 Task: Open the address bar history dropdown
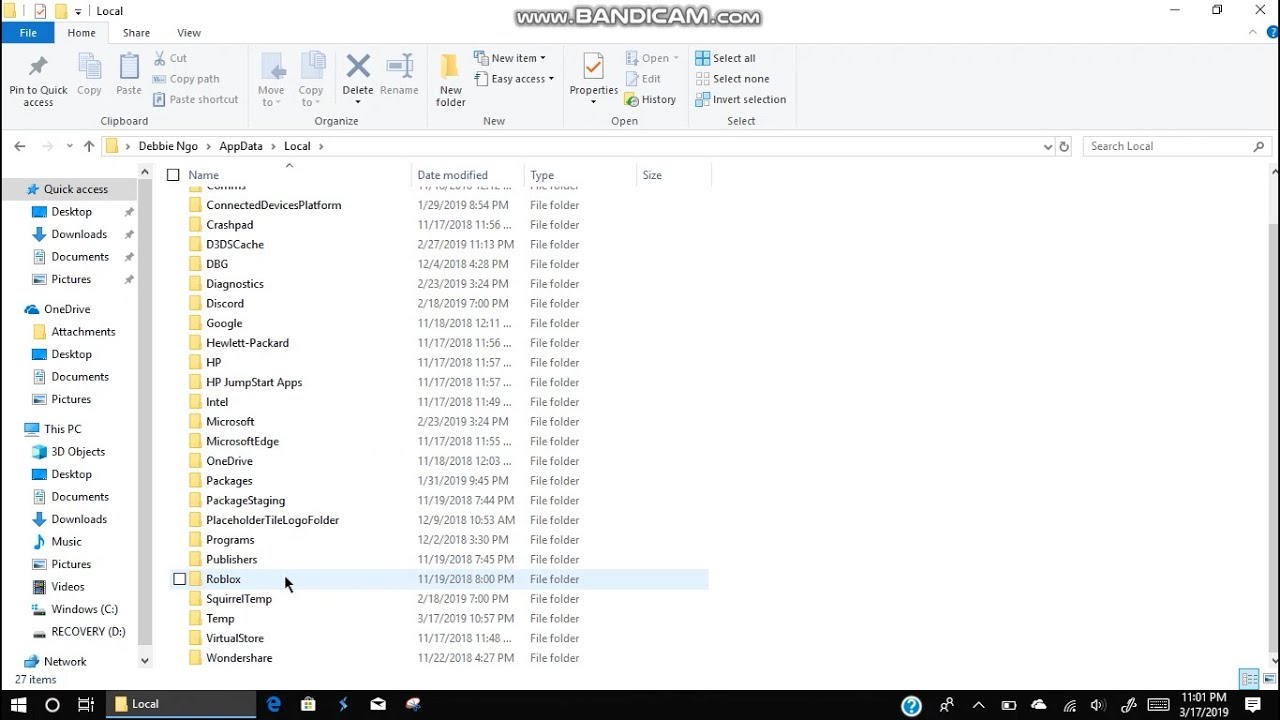[x=1047, y=146]
